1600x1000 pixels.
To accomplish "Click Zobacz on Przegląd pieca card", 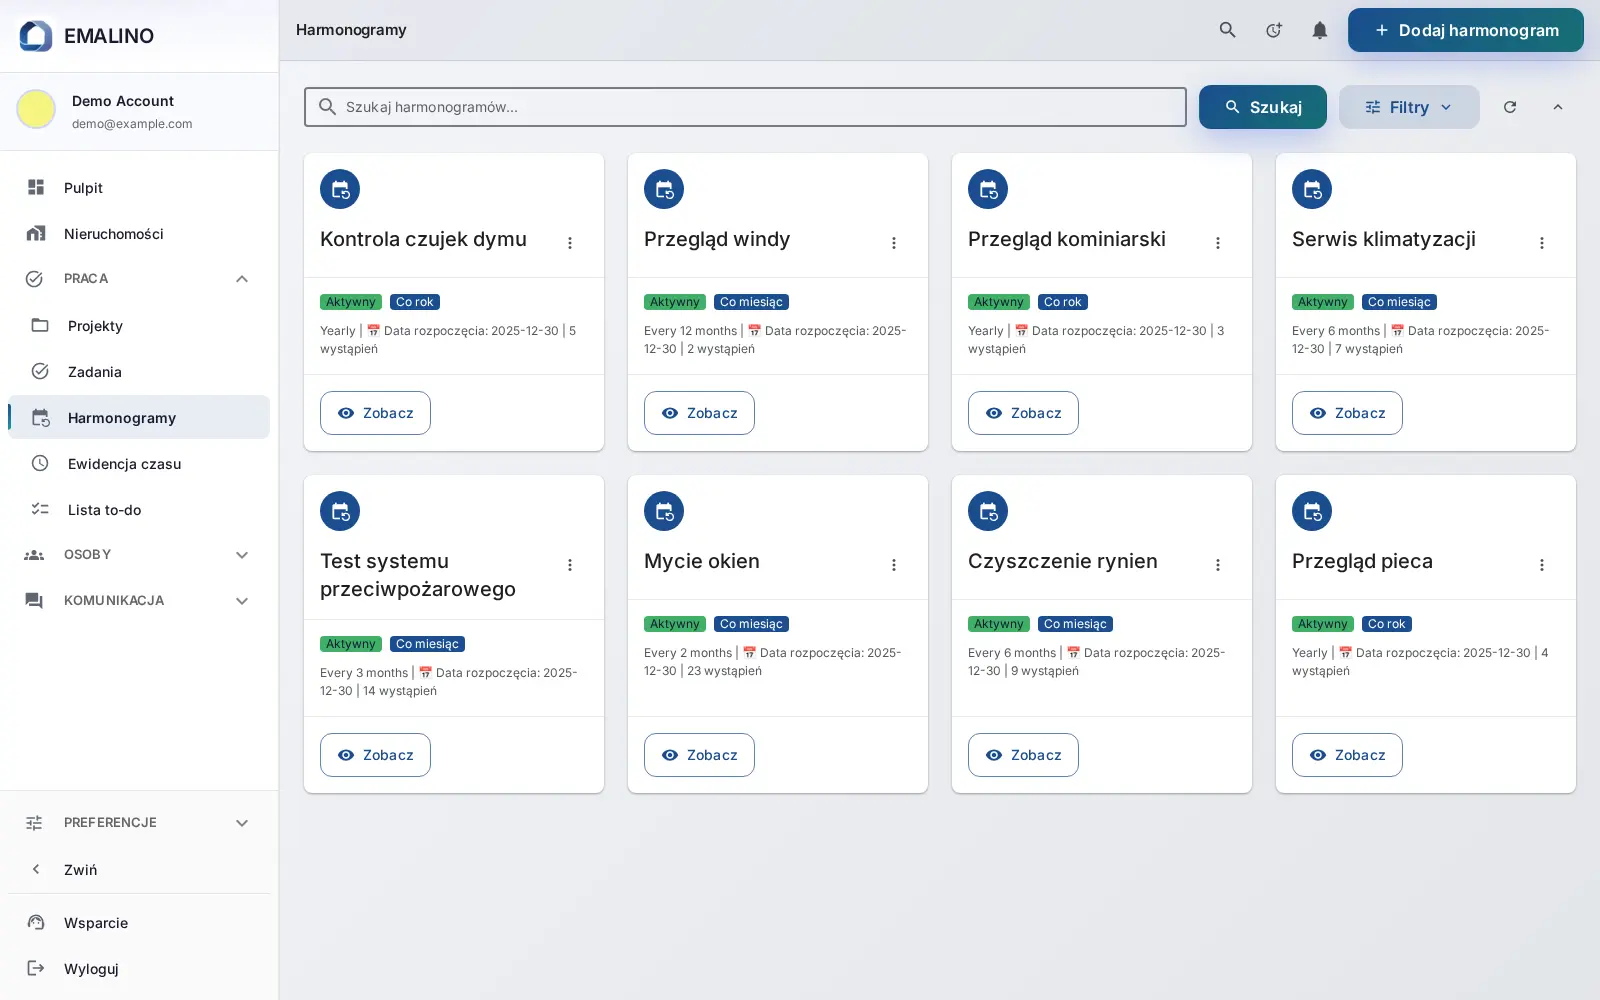I will pyautogui.click(x=1347, y=755).
